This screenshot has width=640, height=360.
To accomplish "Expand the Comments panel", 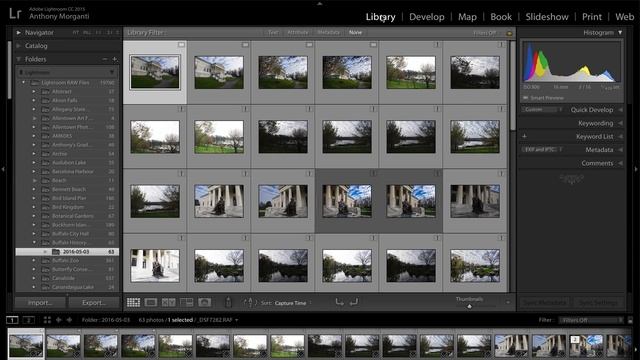I will pyautogui.click(x=620, y=163).
